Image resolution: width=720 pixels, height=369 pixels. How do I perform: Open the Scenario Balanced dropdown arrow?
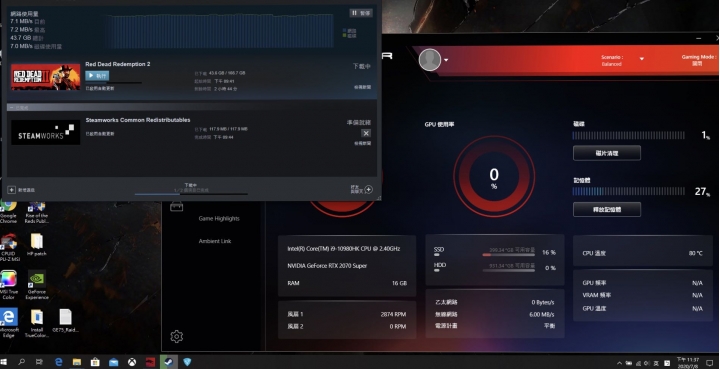click(641, 59)
